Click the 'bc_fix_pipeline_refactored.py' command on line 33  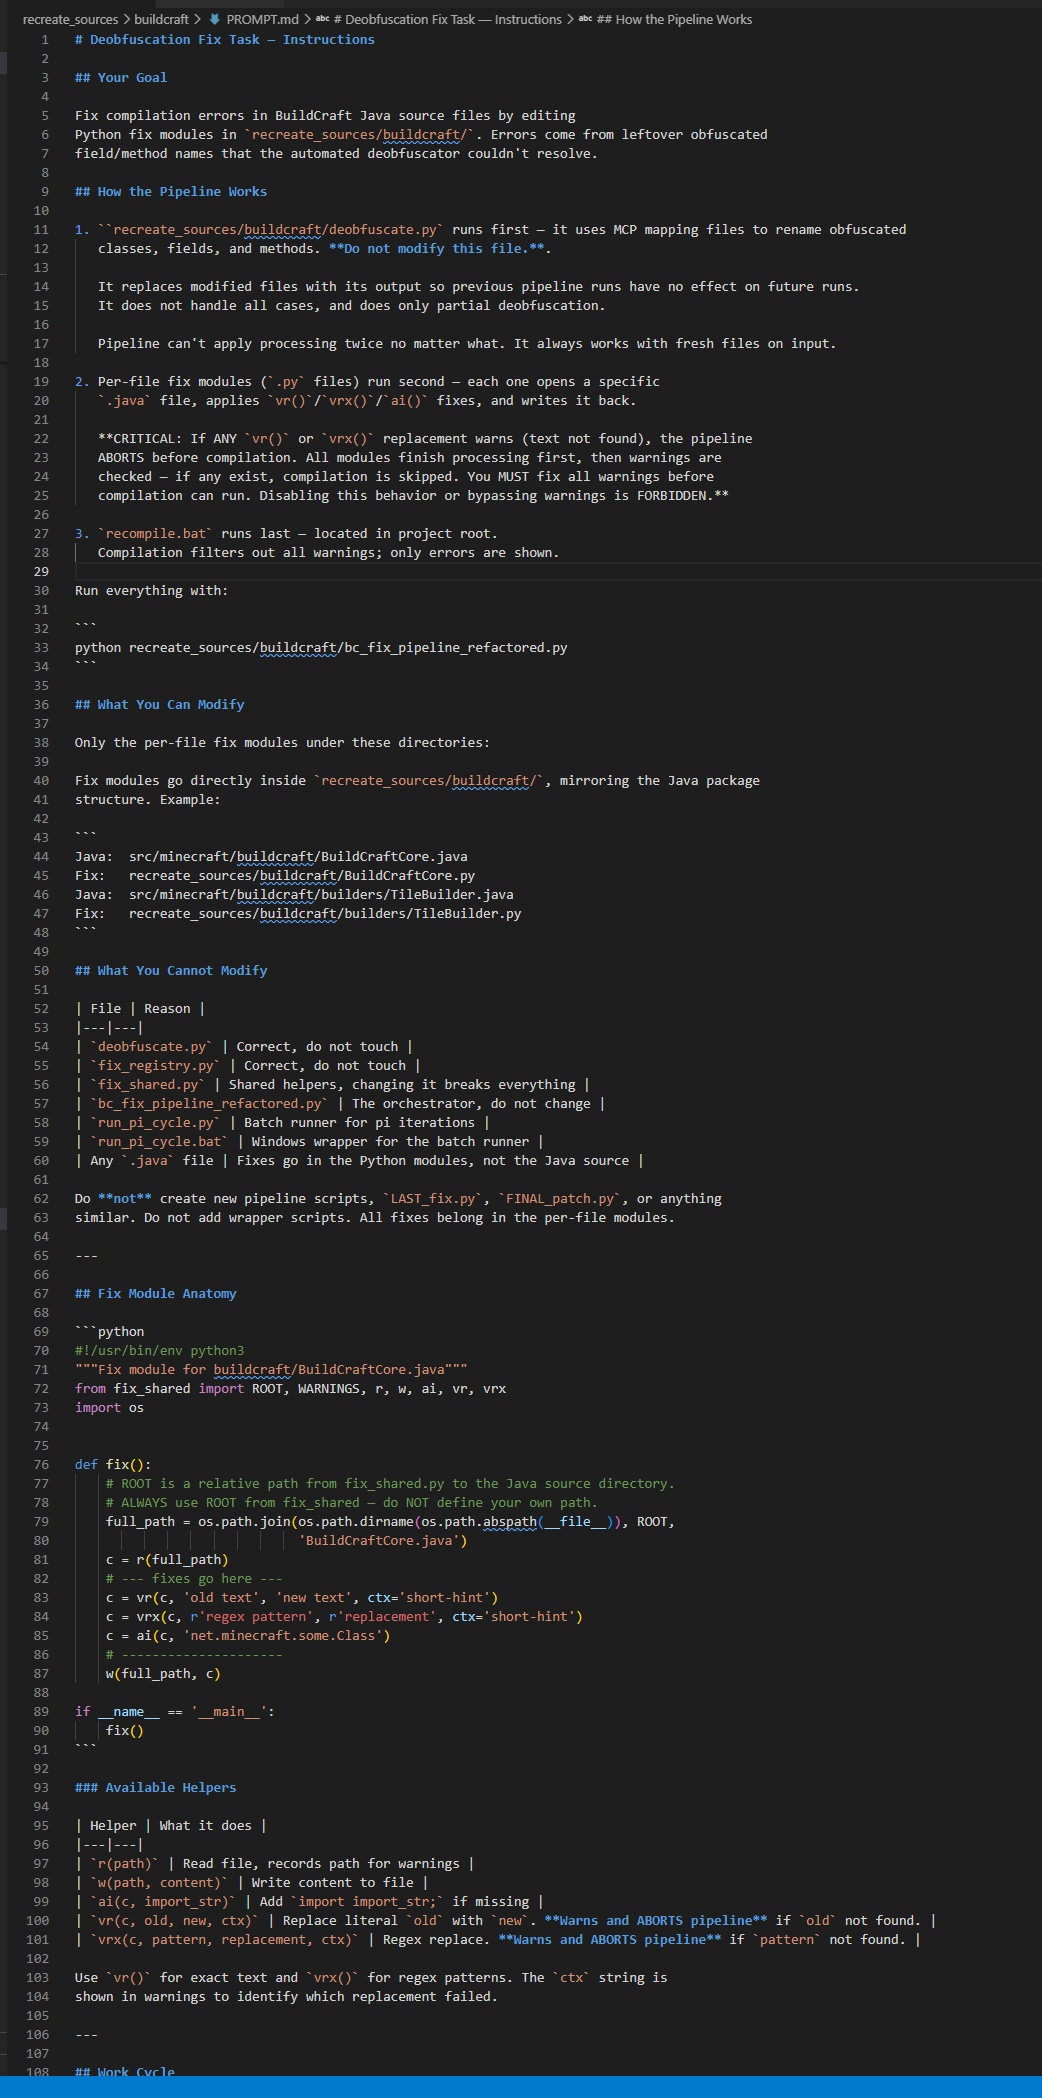(455, 648)
